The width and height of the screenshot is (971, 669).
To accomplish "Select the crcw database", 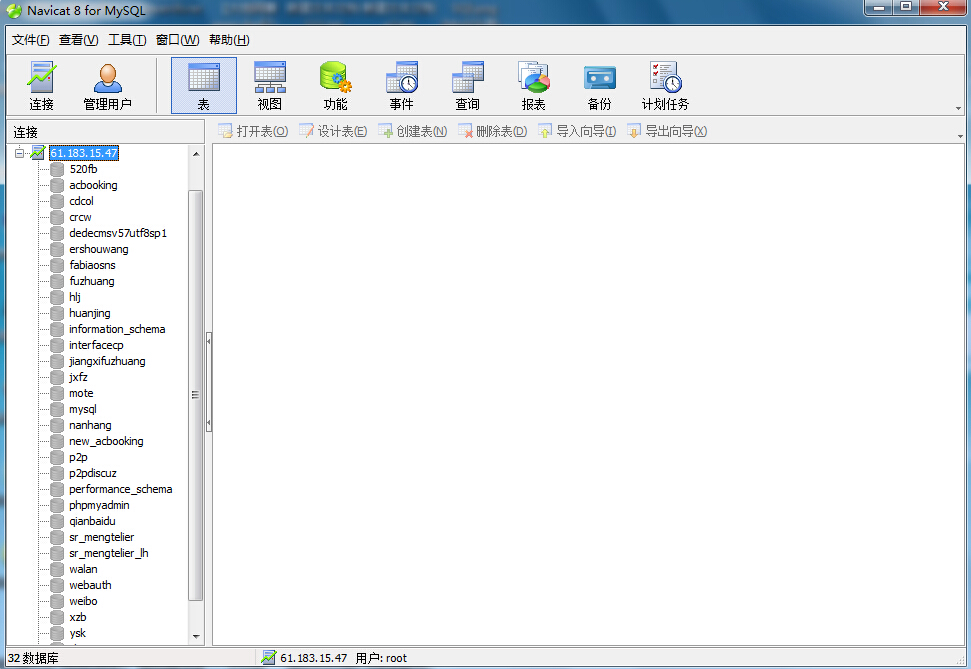I will pos(81,217).
